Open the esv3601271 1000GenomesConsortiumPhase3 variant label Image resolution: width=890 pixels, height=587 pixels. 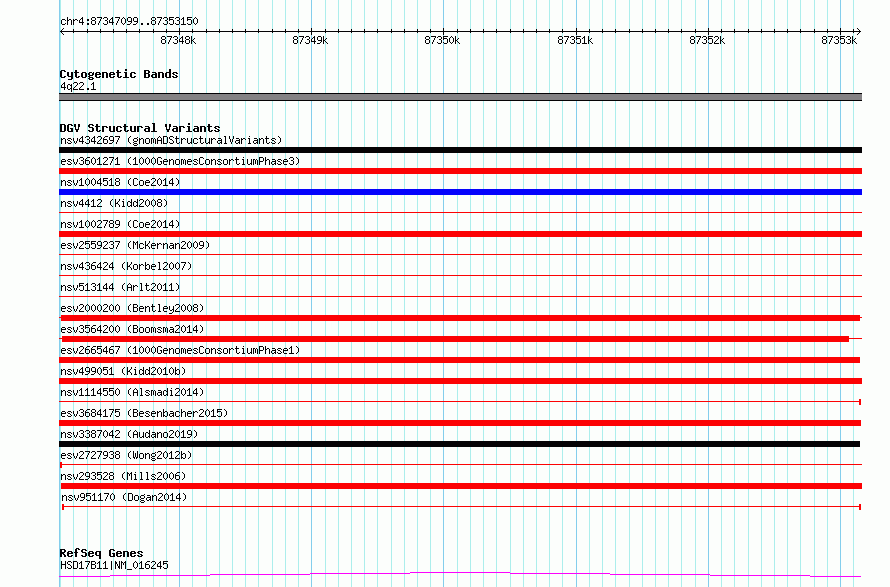coord(180,161)
